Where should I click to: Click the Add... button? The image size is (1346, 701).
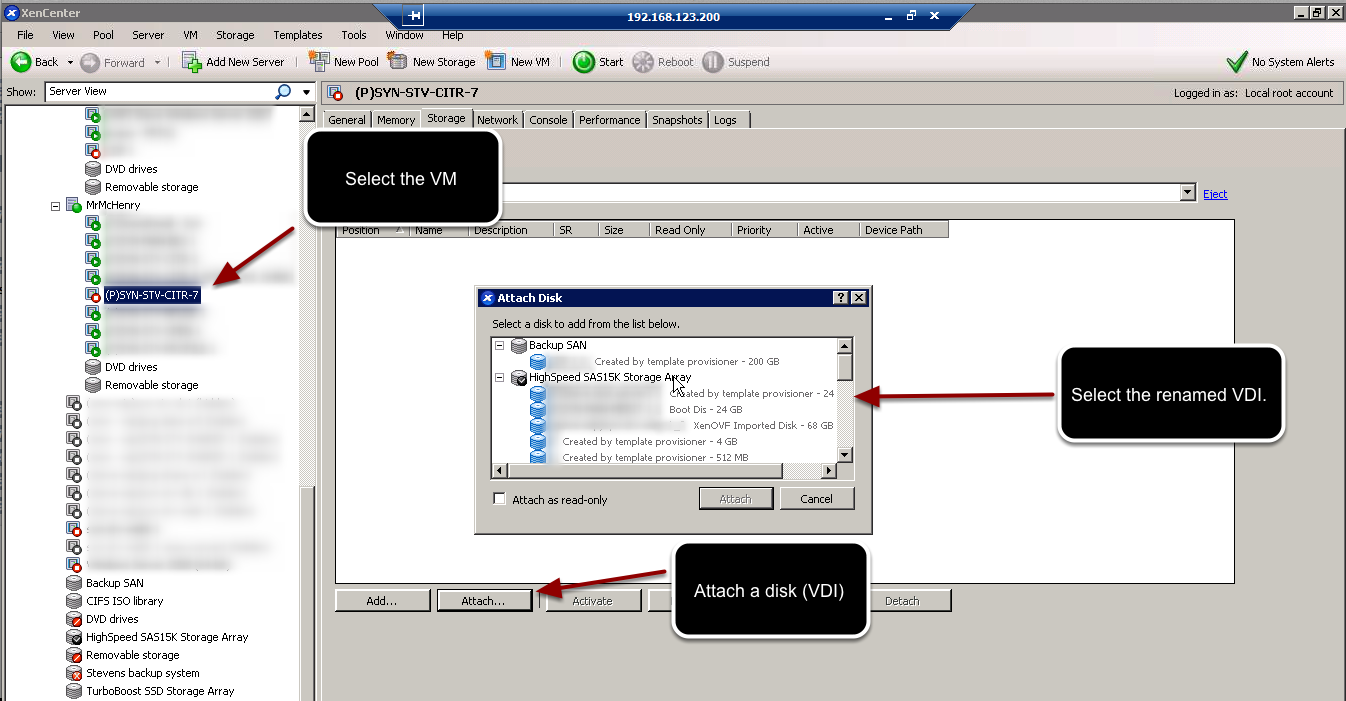pos(382,601)
